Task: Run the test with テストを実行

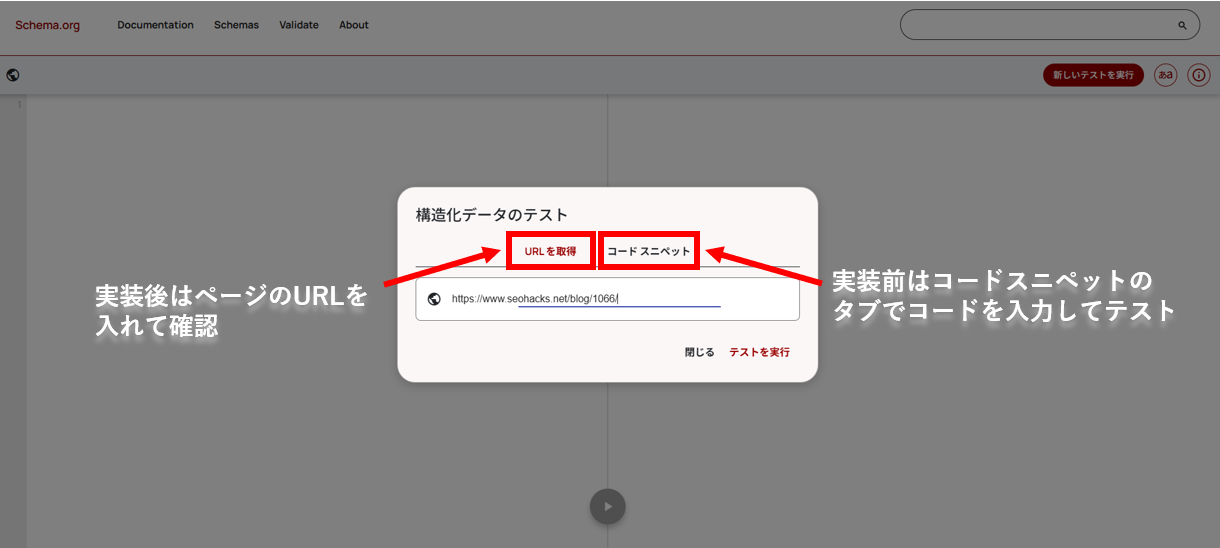Action: pyautogui.click(x=759, y=352)
